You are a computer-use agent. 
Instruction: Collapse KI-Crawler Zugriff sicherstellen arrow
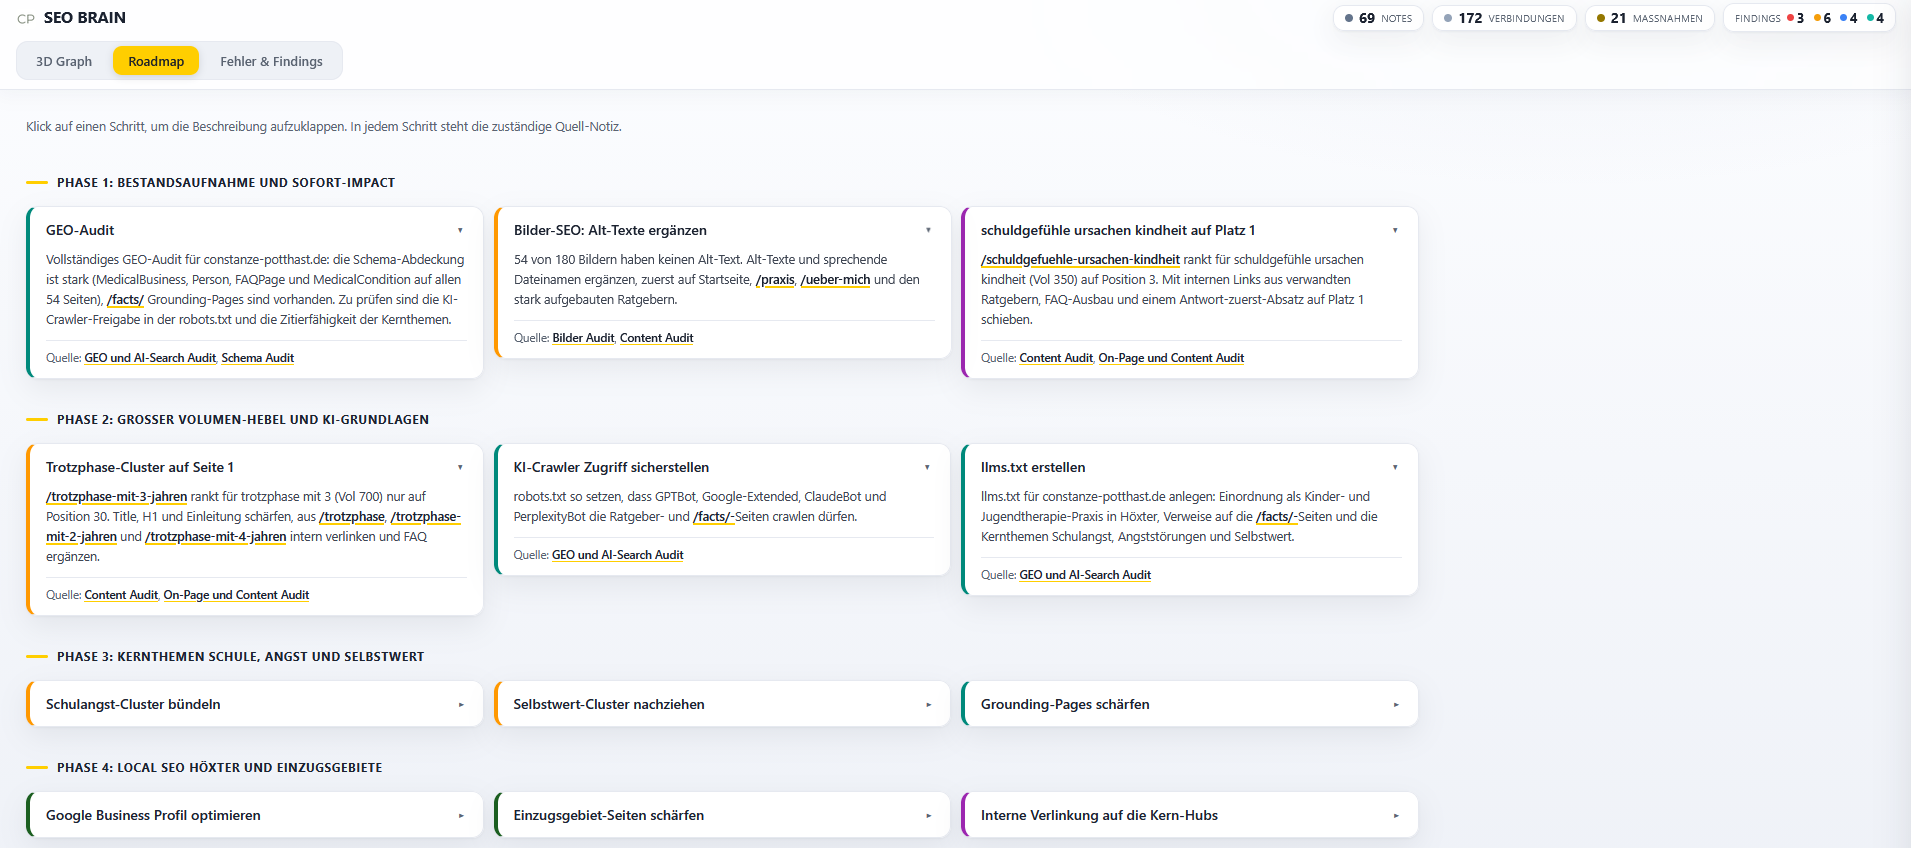(x=927, y=467)
